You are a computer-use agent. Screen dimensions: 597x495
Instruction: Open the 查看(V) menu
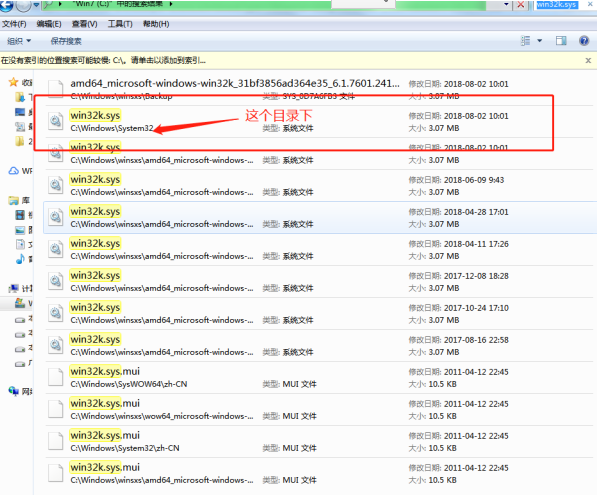pyautogui.click(x=85, y=24)
